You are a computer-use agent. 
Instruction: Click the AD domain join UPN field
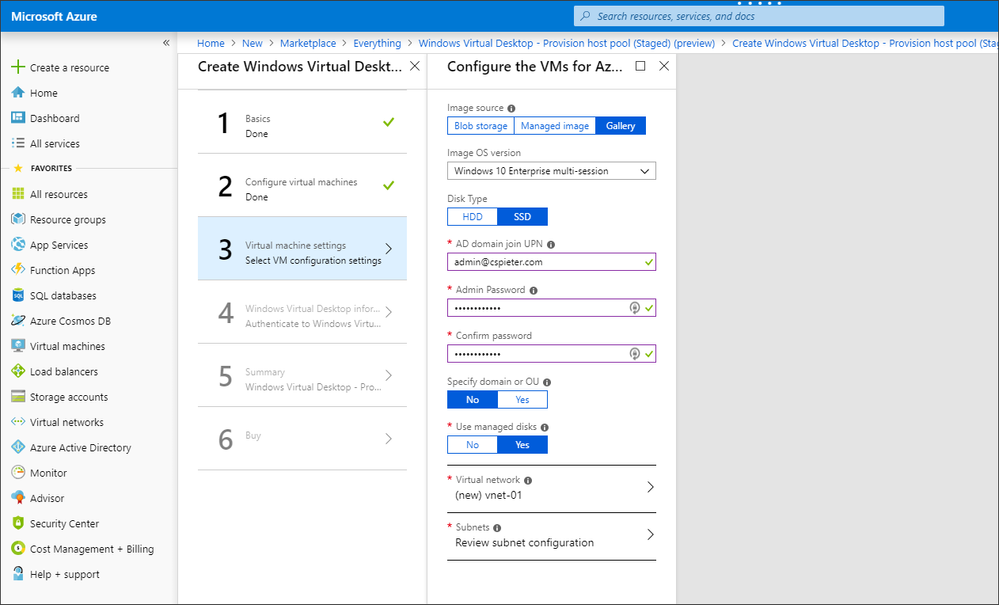pos(551,262)
